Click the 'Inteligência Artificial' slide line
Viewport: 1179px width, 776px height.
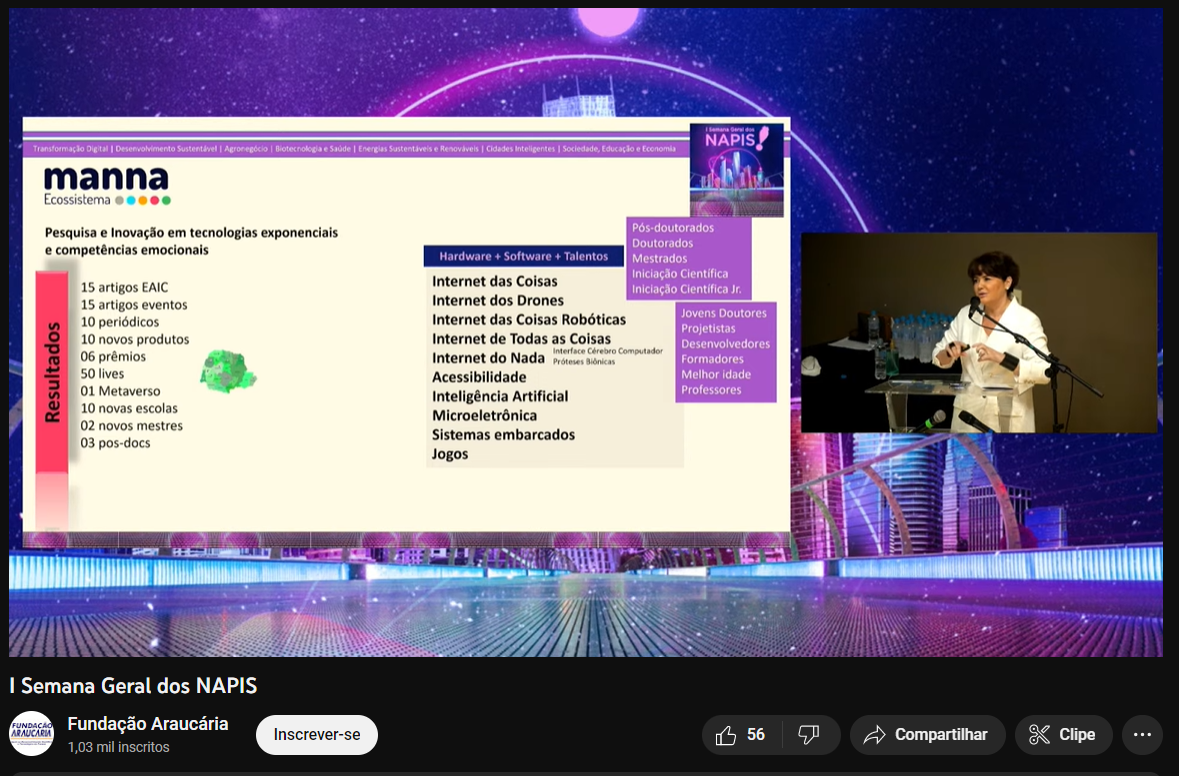tap(500, 396)
